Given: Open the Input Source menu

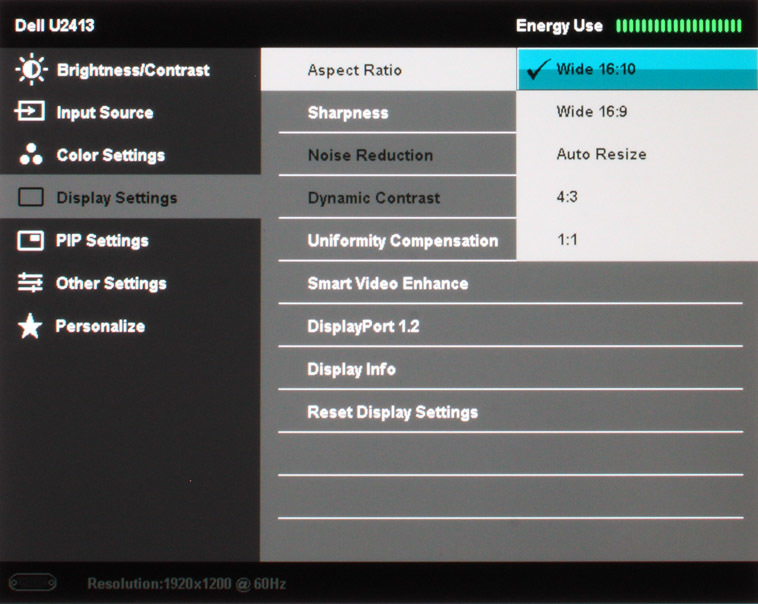Looking at the screenshot, I should pyautogui.click(x=131, y=112).
